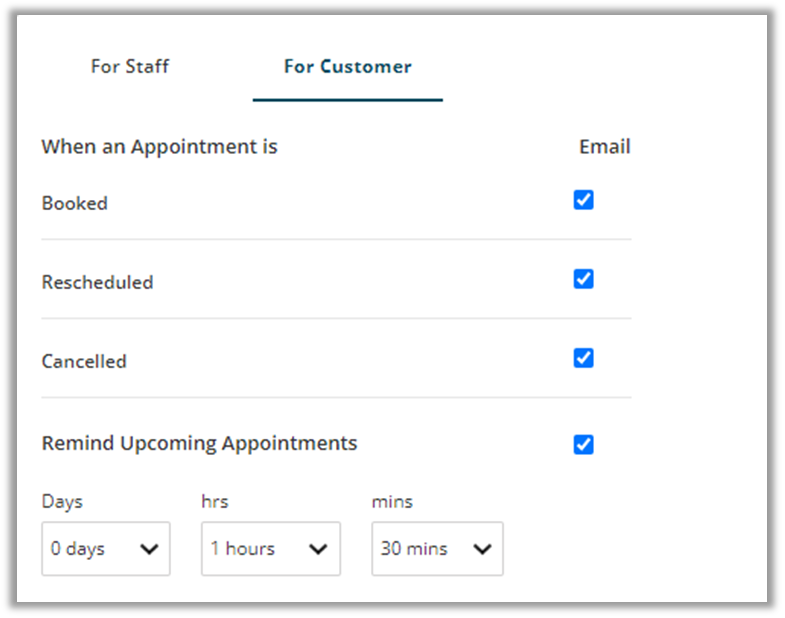This screenshot has height=618, width=785.
Task: Click the chevron arrow in hrs selector
Action: pyautogui.click(x=318, y=549)
